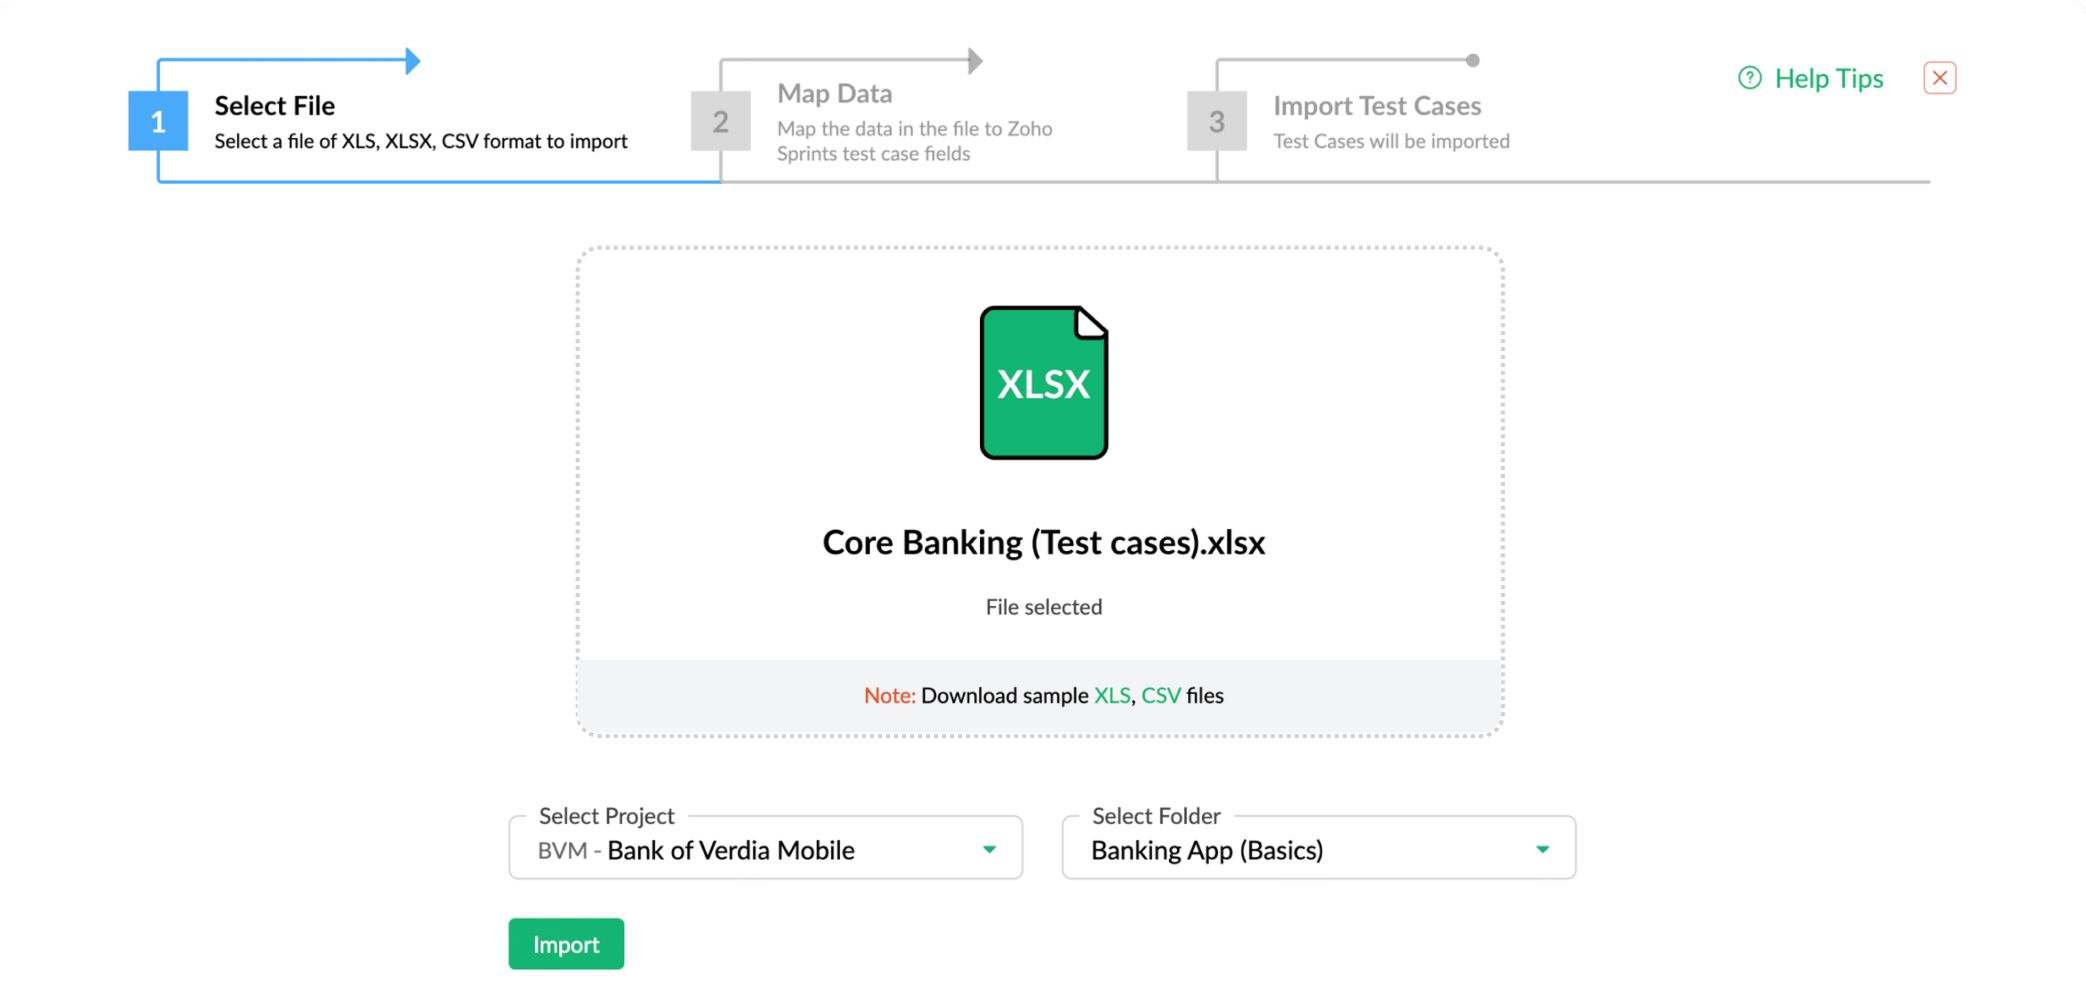Click the Help Tips question mark icon
The image size is (2086, 1000).
click(x=1749, y=78)
